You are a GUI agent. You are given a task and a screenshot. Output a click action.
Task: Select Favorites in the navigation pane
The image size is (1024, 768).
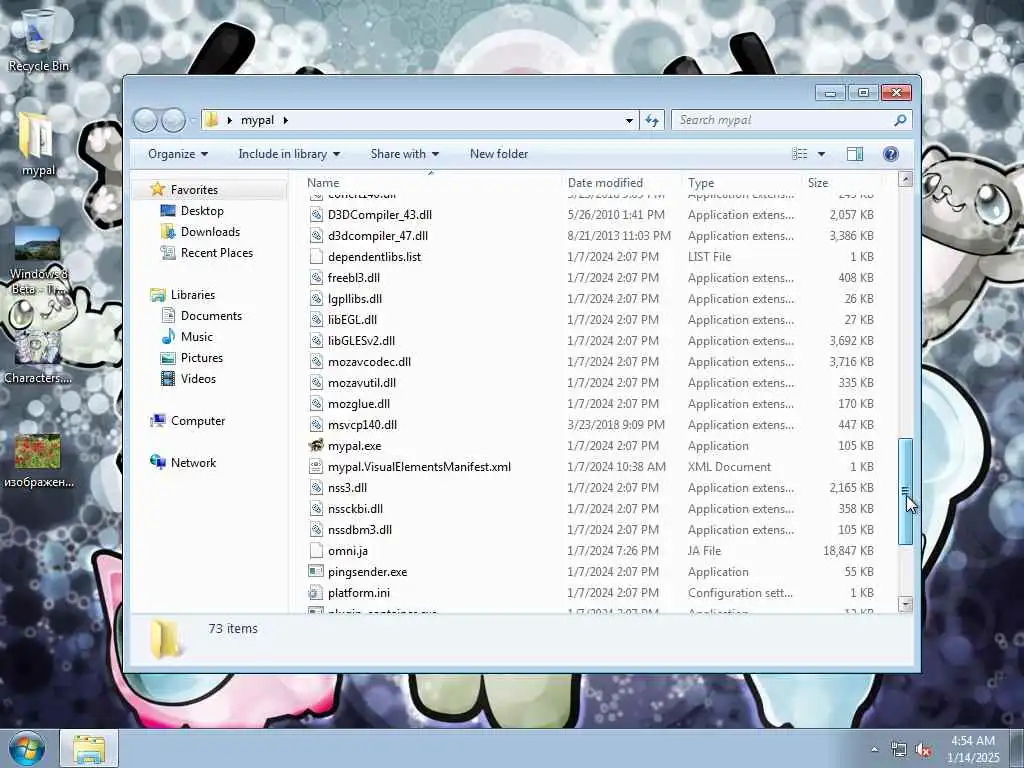194,190
